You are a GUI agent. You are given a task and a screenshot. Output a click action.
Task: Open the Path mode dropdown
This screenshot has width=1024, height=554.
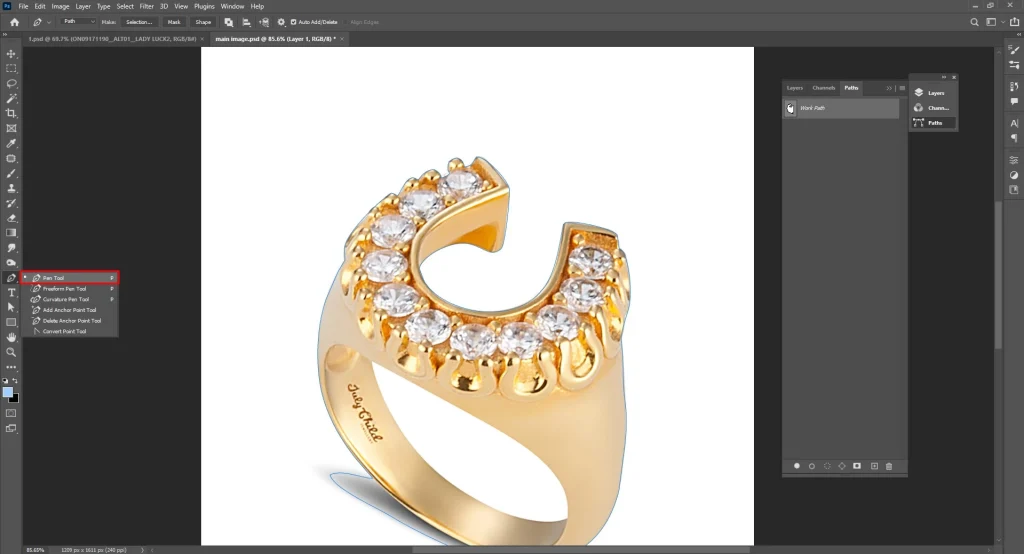point(79,21)
